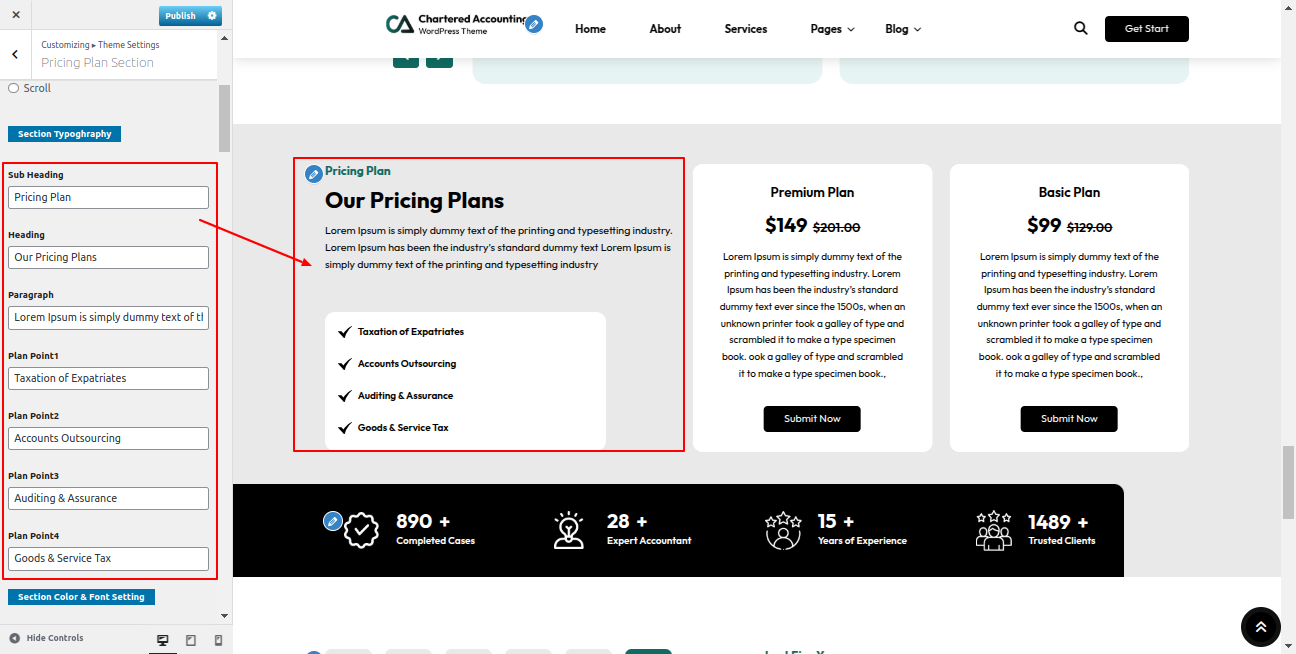This screenshot has width=1296, height=654.
Task: Open the Services menu item
Action: point(745,29)
